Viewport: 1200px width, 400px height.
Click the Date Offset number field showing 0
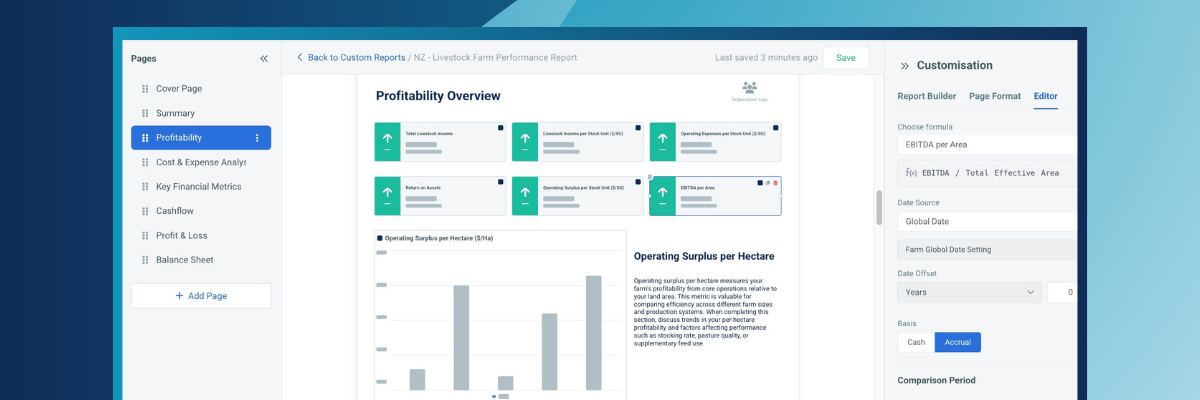coord(1062,292)
